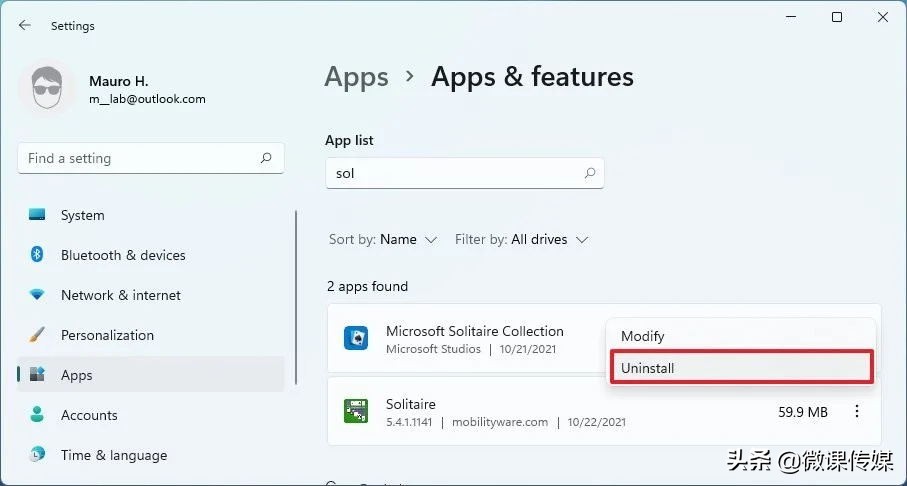Open Accounts settings
Viewport: 907px width, 486px height.
[150, 415]
